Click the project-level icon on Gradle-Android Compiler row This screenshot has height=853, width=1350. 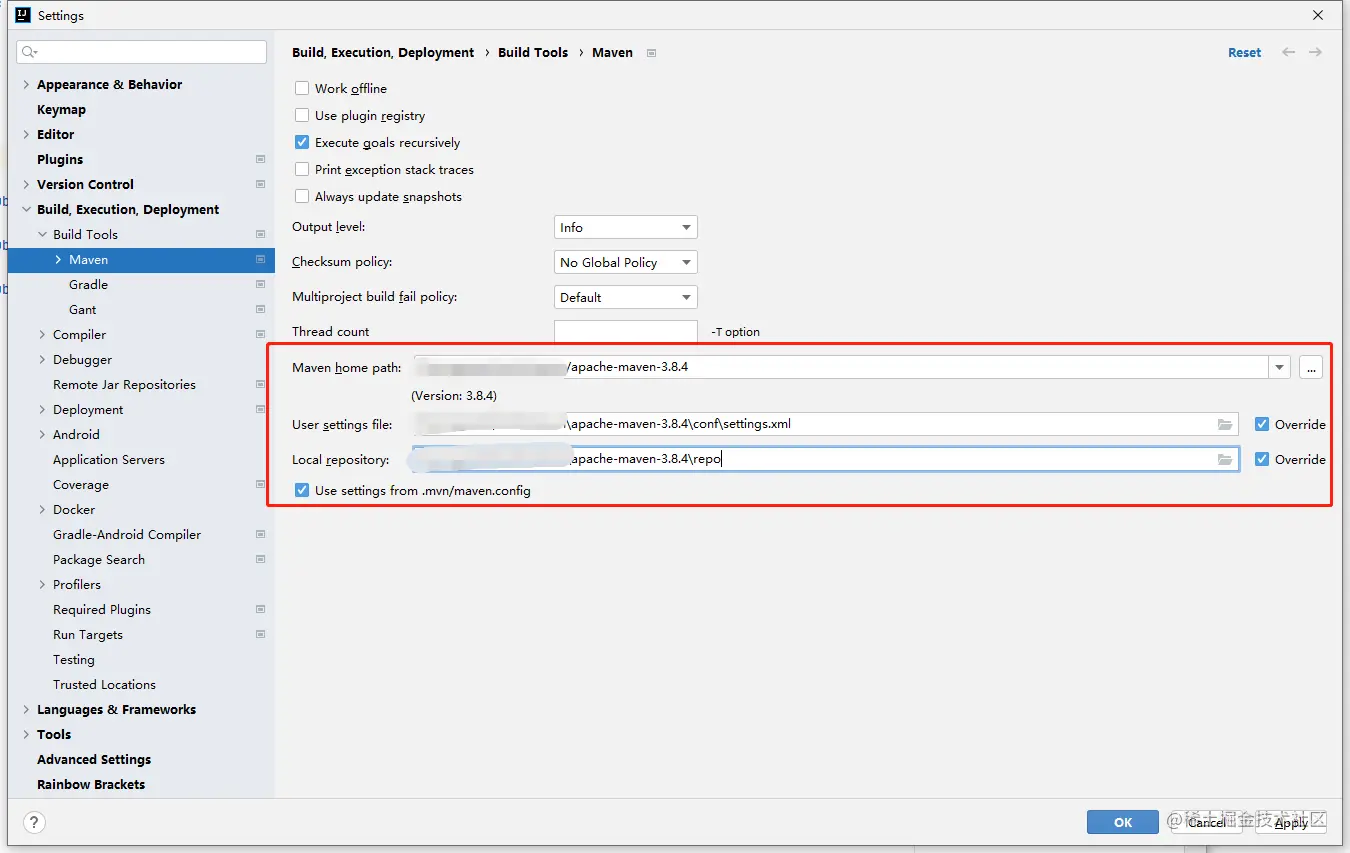[260, 534]
